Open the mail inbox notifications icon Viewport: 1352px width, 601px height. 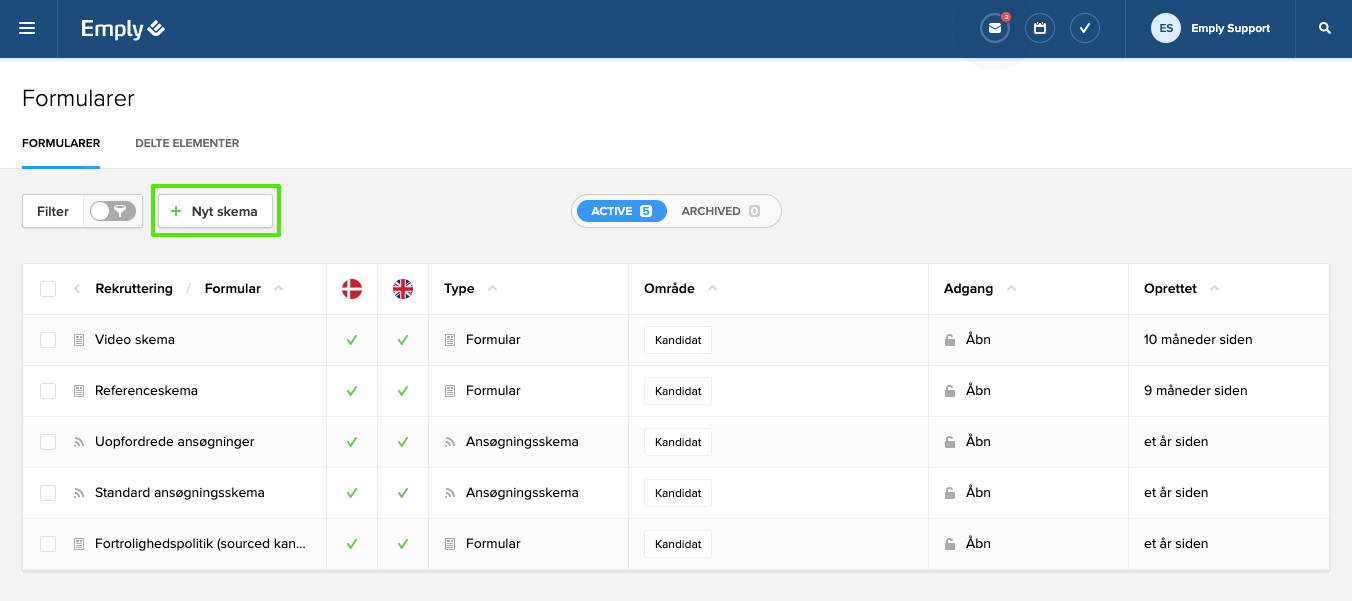point(995,29)
